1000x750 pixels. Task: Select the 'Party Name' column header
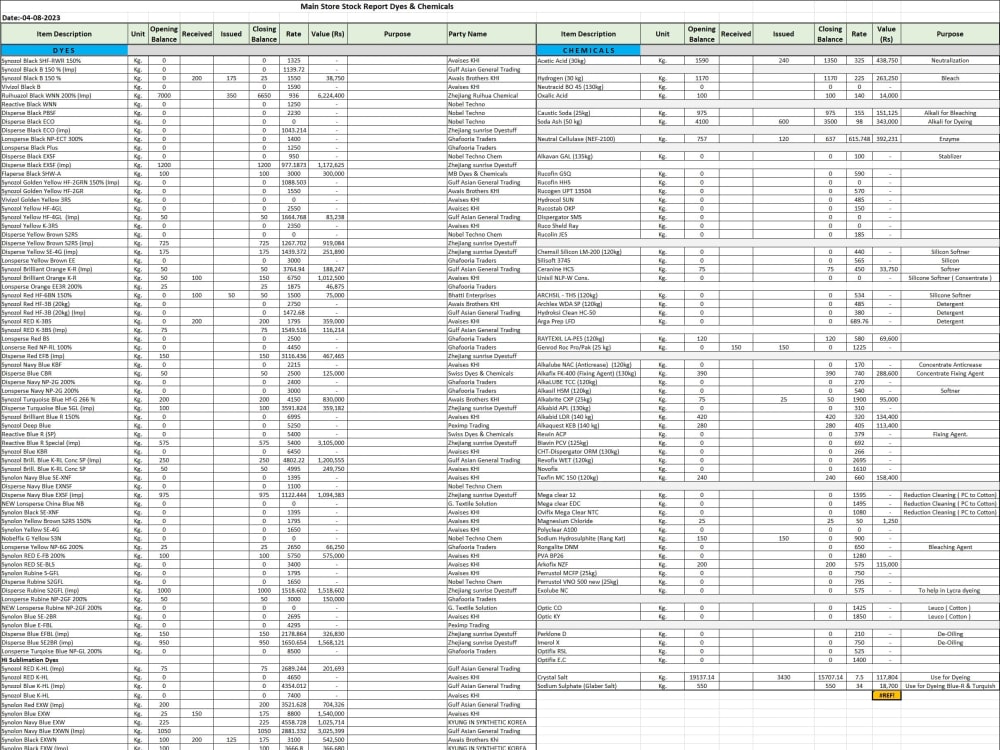click(491, 34)
